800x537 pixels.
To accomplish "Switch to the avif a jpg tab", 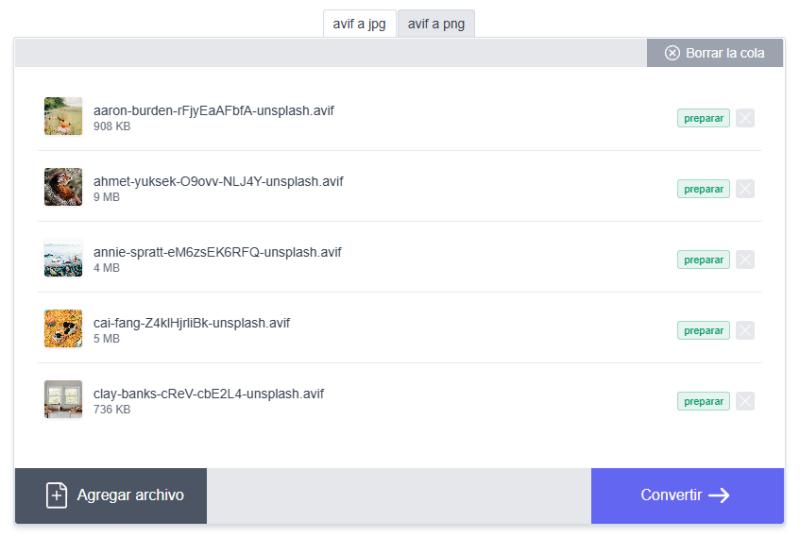I will click(x=359, y=24).
